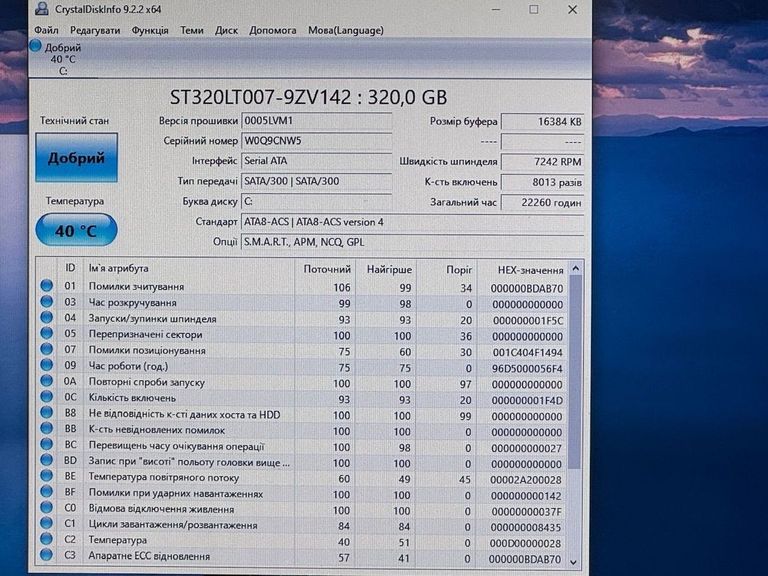Click the disk title ST320LT007-9ZV142 : 320,0 GB
The width and height of the screenshot is (768, 576).
tap(309, 97)
